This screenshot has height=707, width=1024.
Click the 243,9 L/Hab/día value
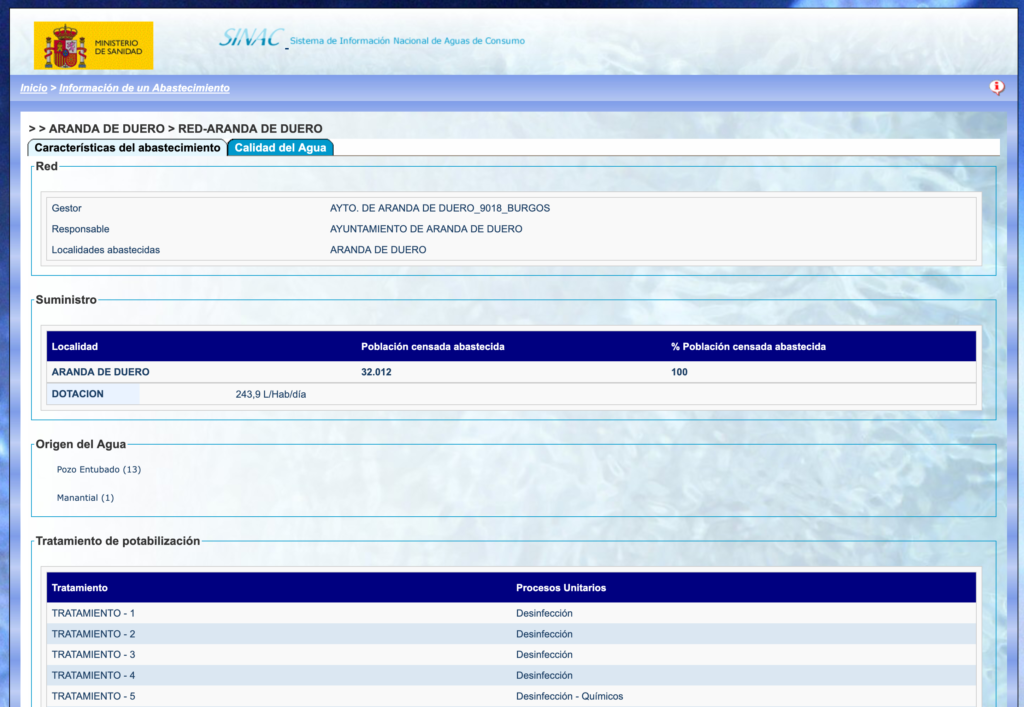[x=270, y=394]
